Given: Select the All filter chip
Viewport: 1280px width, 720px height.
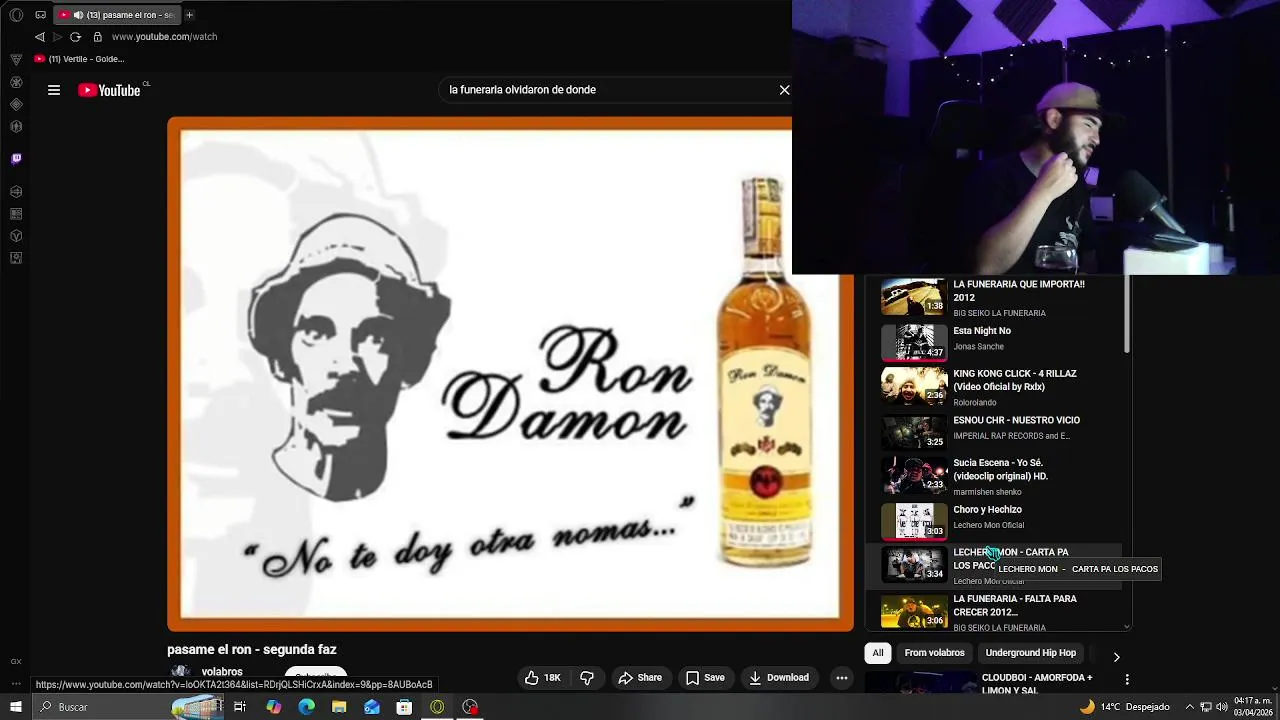Looking at the screenshot, I should [878, 653].
